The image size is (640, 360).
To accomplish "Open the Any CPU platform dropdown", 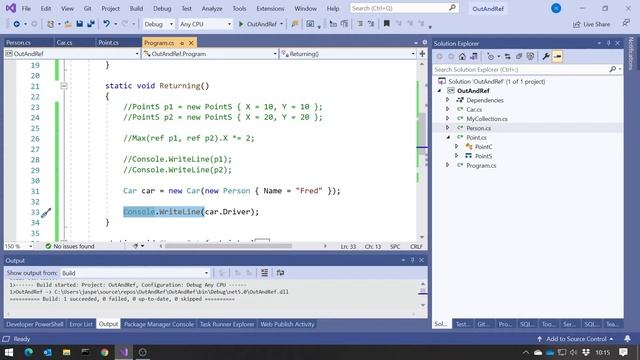I will click(x=205, y=24).
